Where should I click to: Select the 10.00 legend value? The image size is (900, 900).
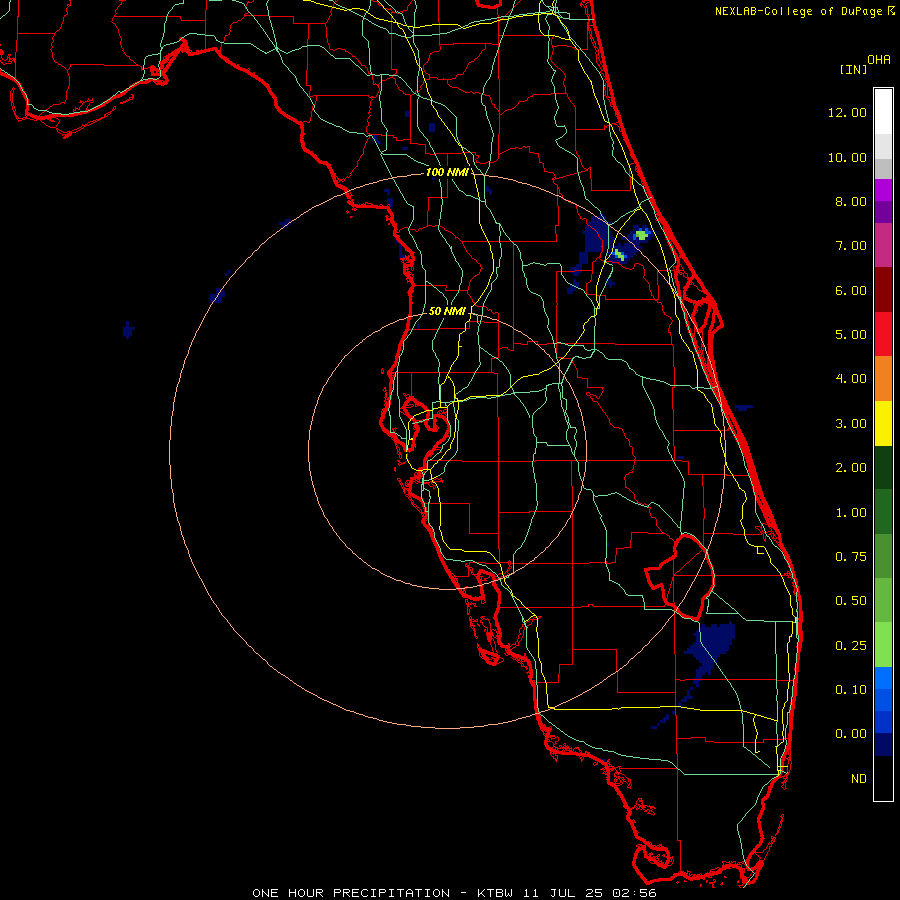[x=847, y=157]
